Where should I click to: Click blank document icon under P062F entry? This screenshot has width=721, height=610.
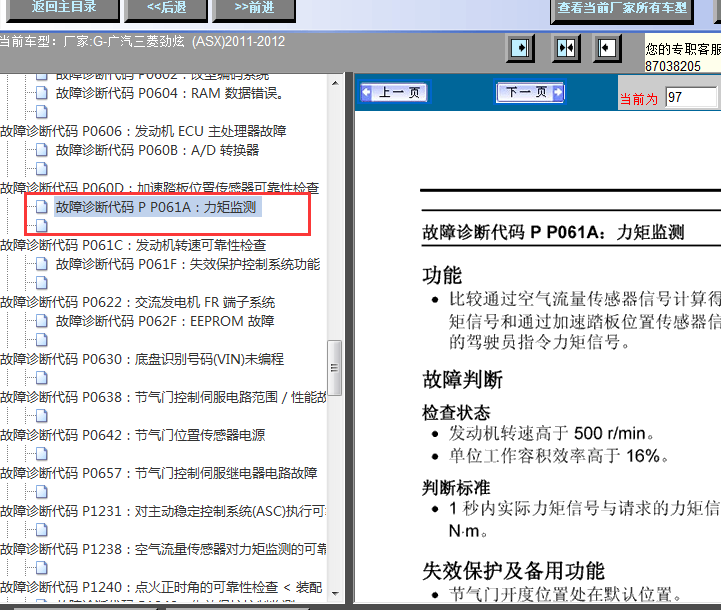42,340
